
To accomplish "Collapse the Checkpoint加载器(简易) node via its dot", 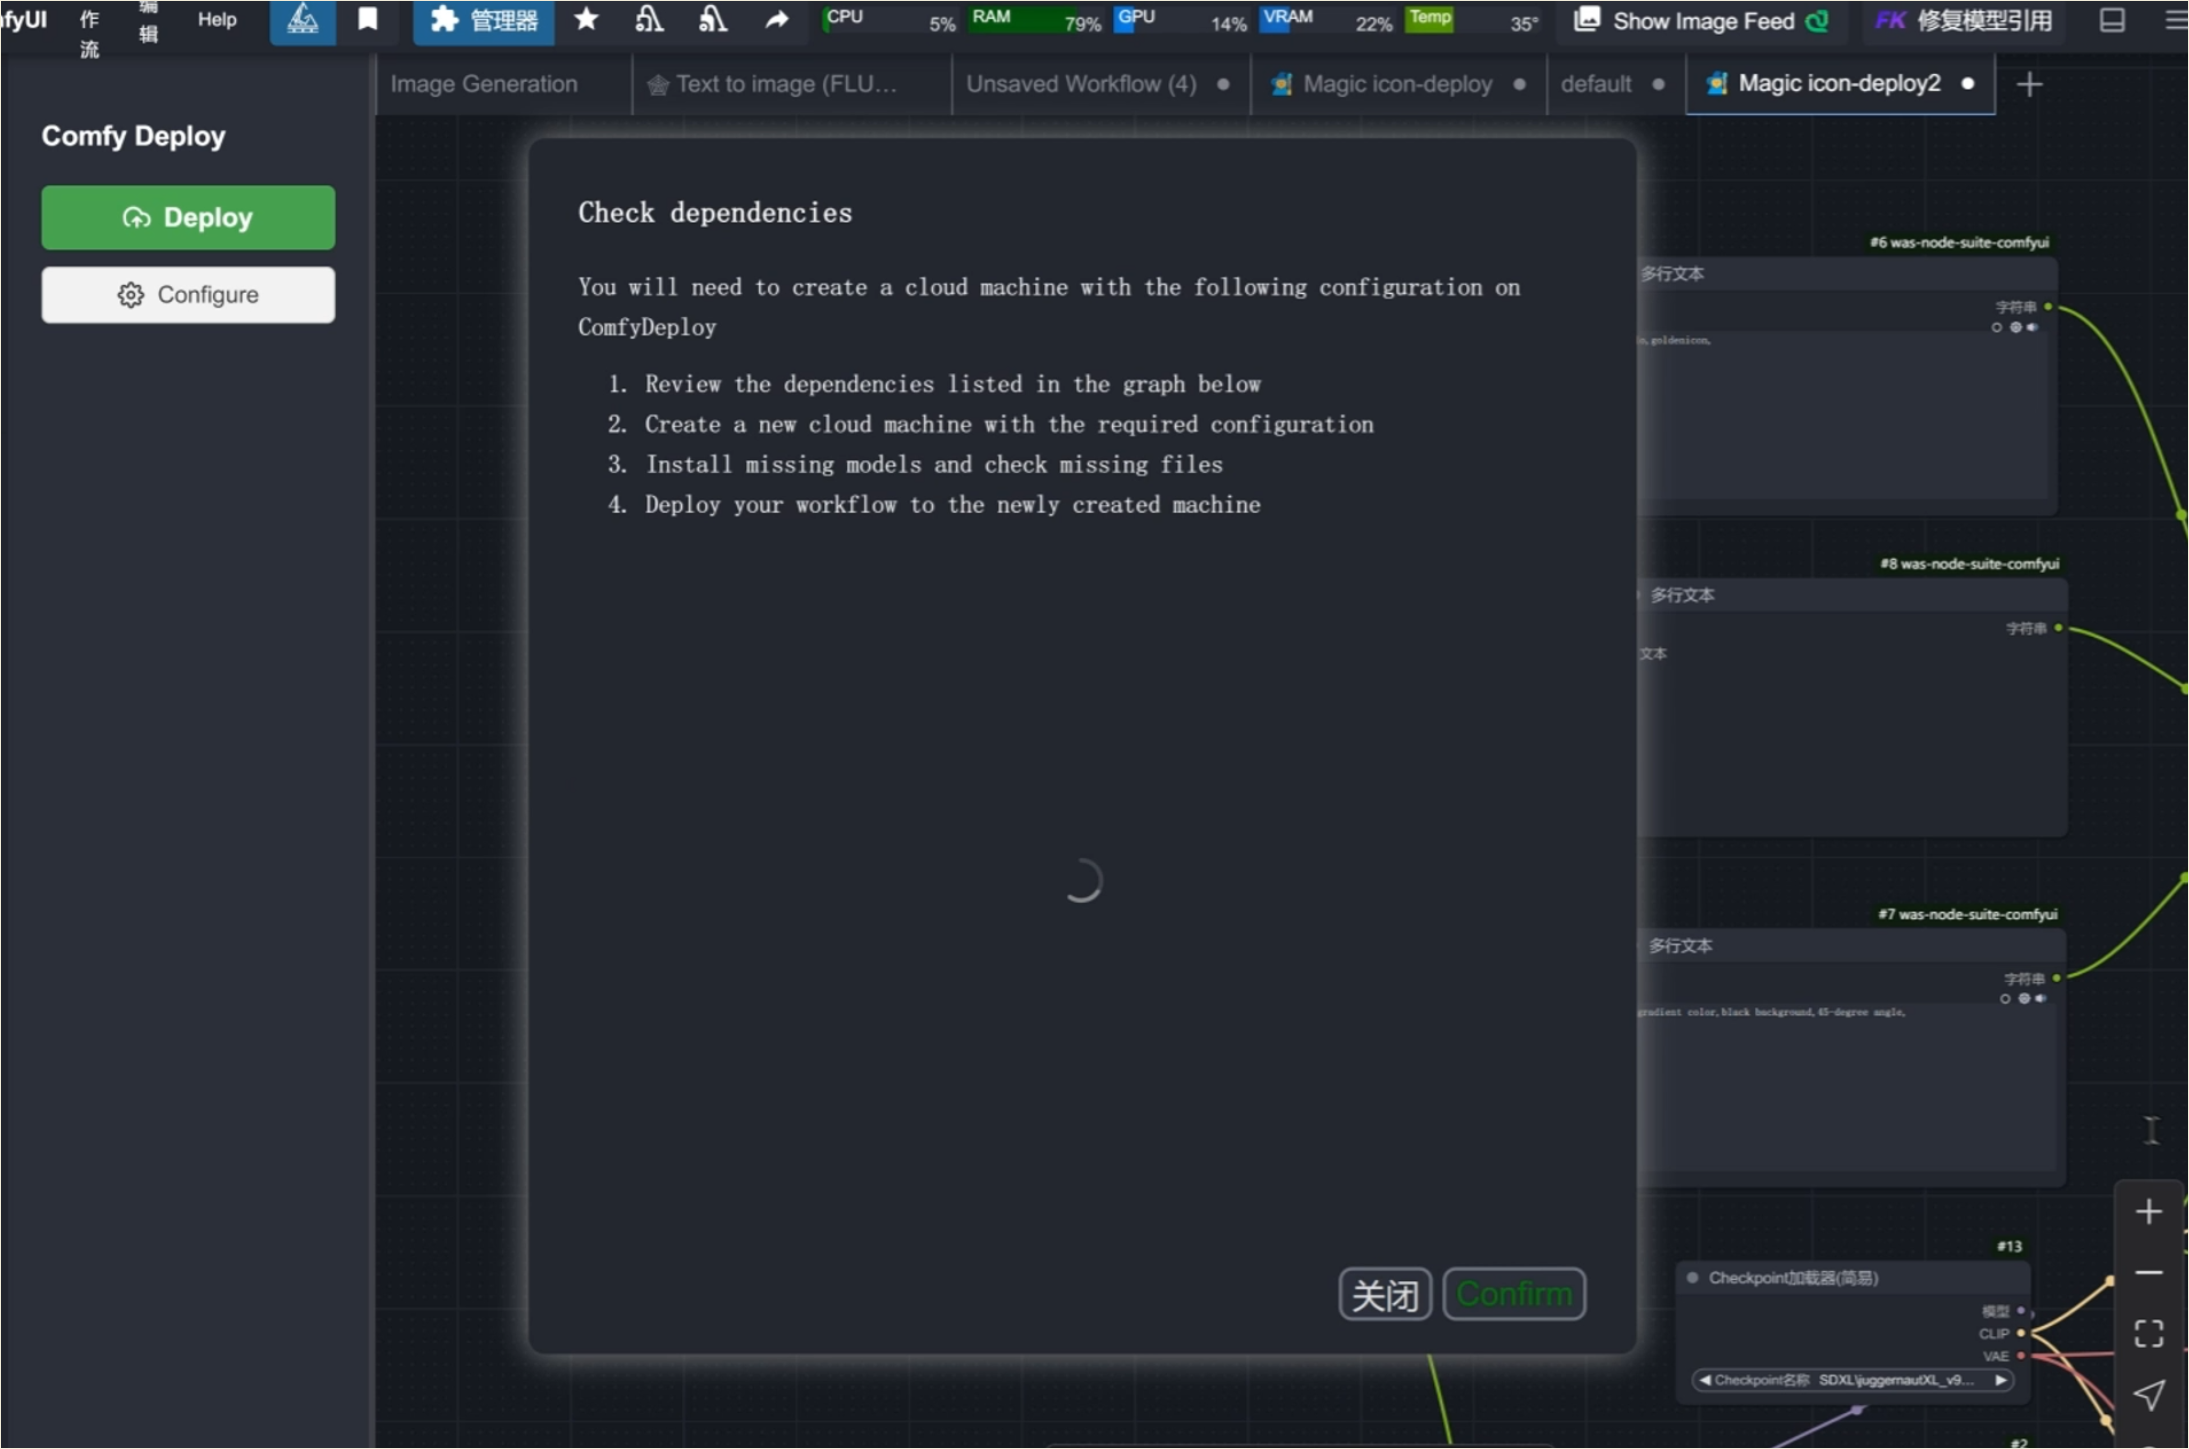I will pos(1692,1278).
